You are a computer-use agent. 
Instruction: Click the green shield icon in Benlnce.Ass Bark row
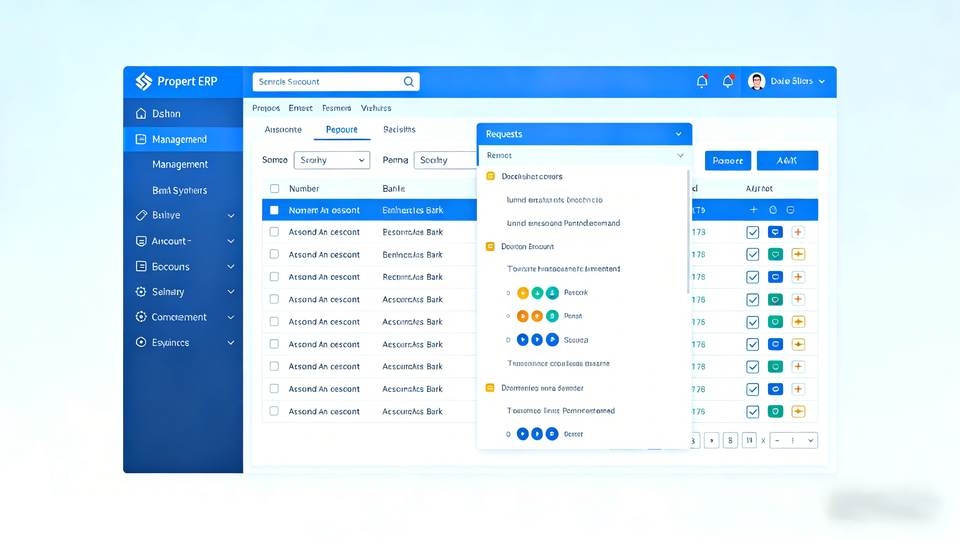[775, 254]
